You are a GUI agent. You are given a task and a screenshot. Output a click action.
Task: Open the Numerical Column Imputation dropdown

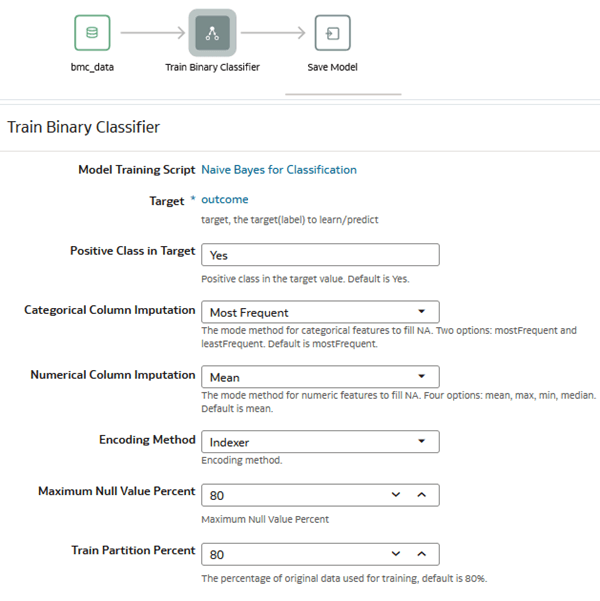(x=320, y=376)
